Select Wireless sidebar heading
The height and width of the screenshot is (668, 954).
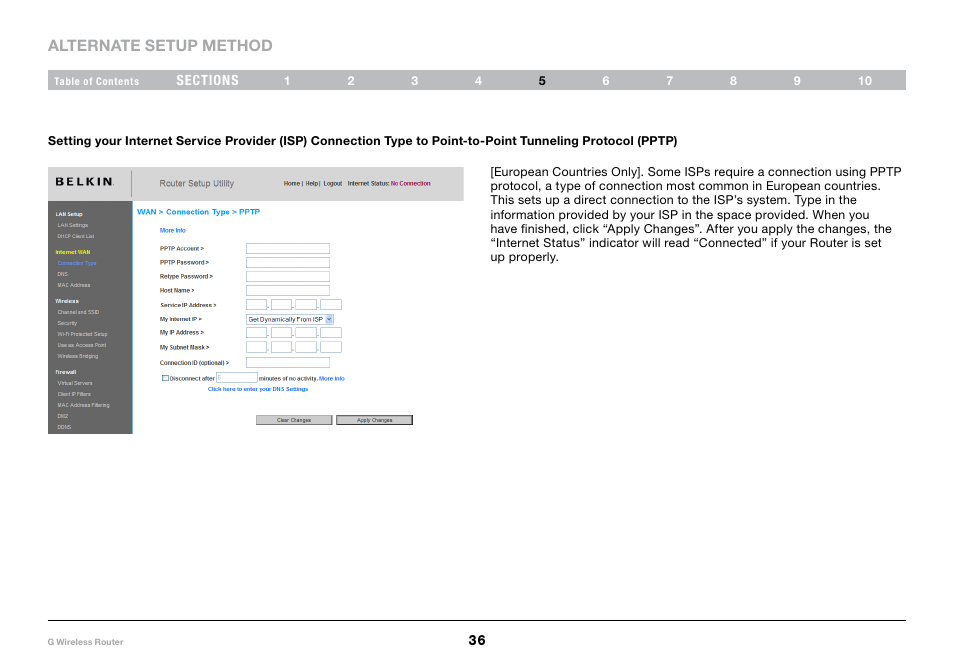coord(67,301)
